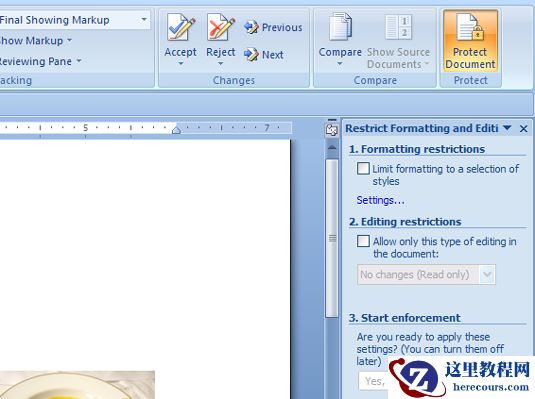Screen dimensions: 535x399
Task: Open the Compare documents icon
Action: [x=340, y=27]
